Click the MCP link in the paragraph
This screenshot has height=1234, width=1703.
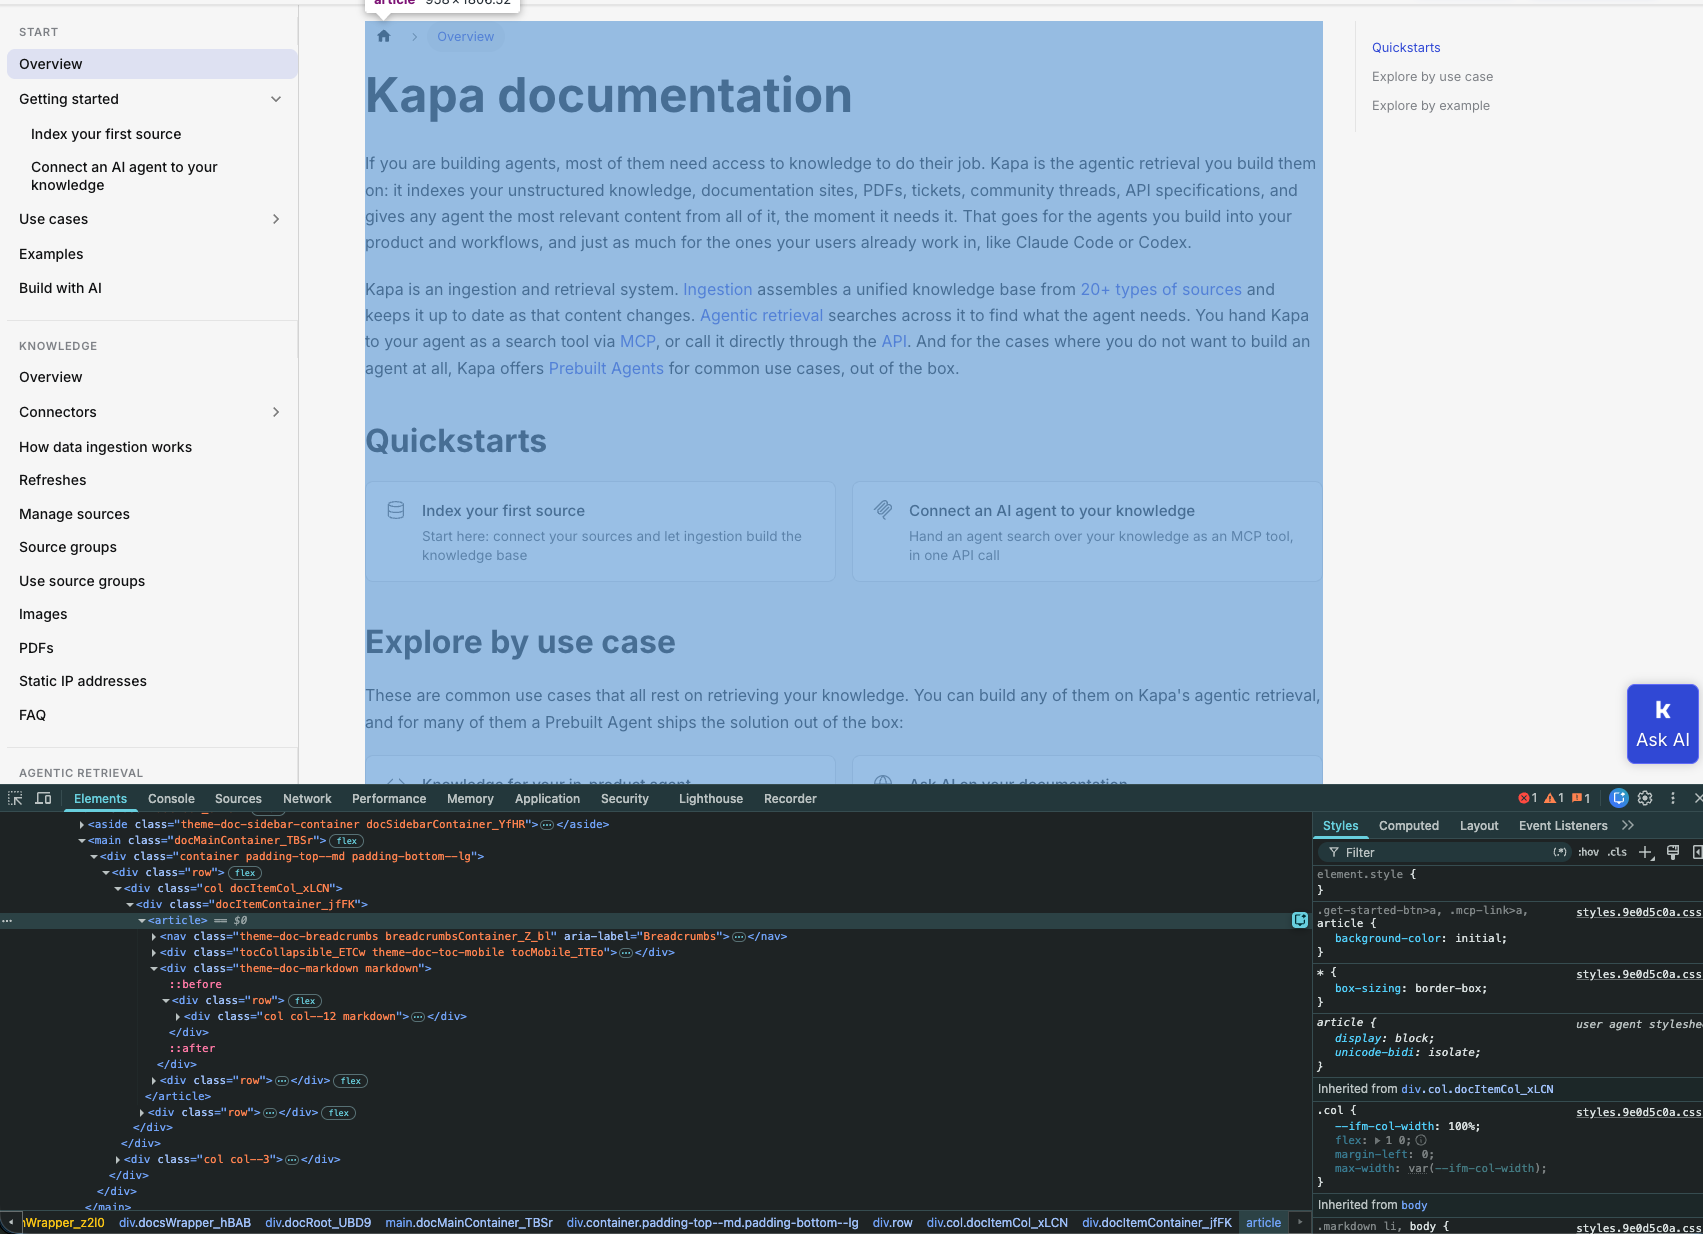(x=638, y=341)
